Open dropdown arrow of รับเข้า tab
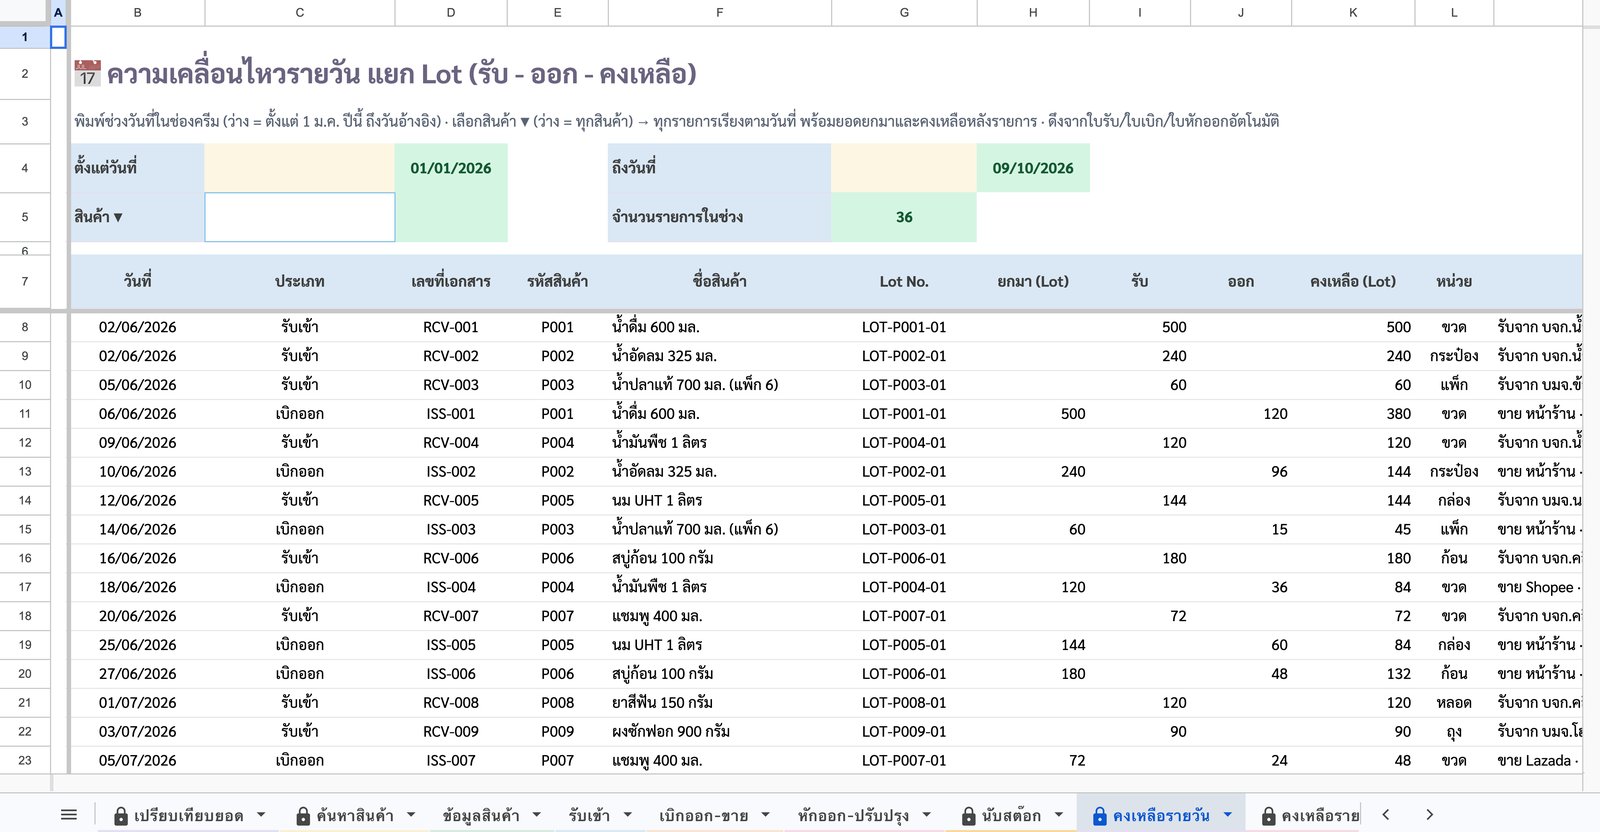 point(628,815)
